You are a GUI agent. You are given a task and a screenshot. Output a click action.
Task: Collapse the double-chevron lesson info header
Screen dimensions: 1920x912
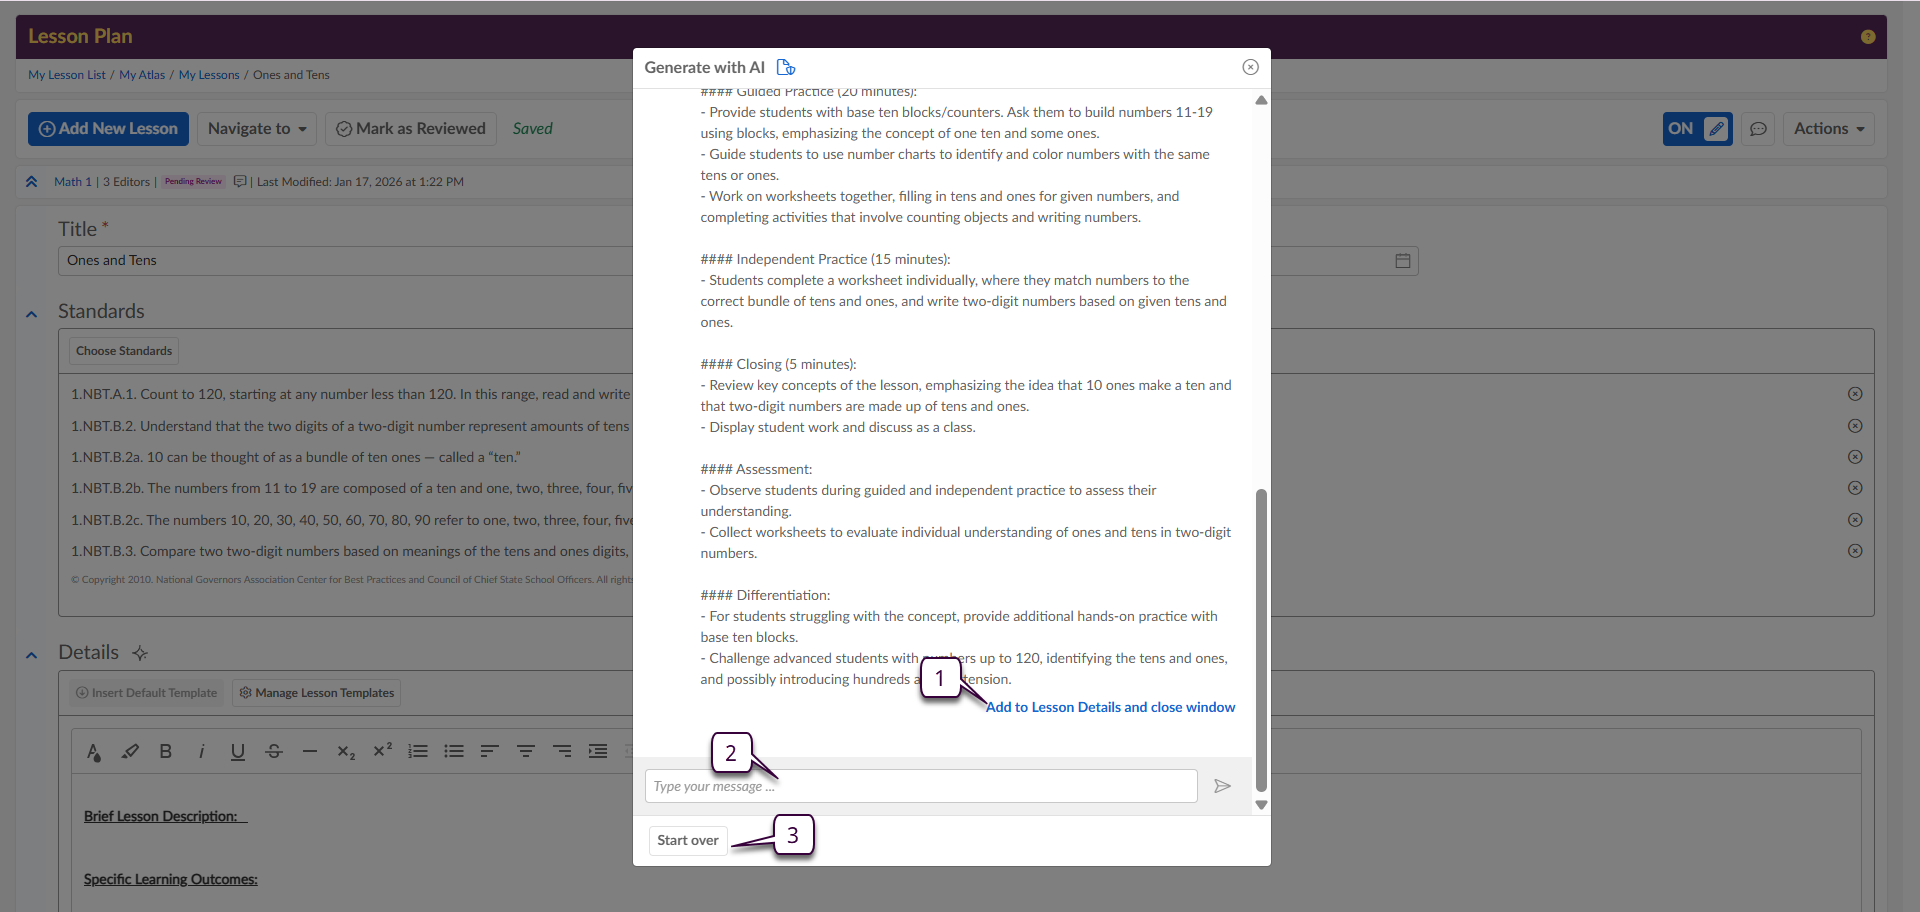tap(31, 182)
